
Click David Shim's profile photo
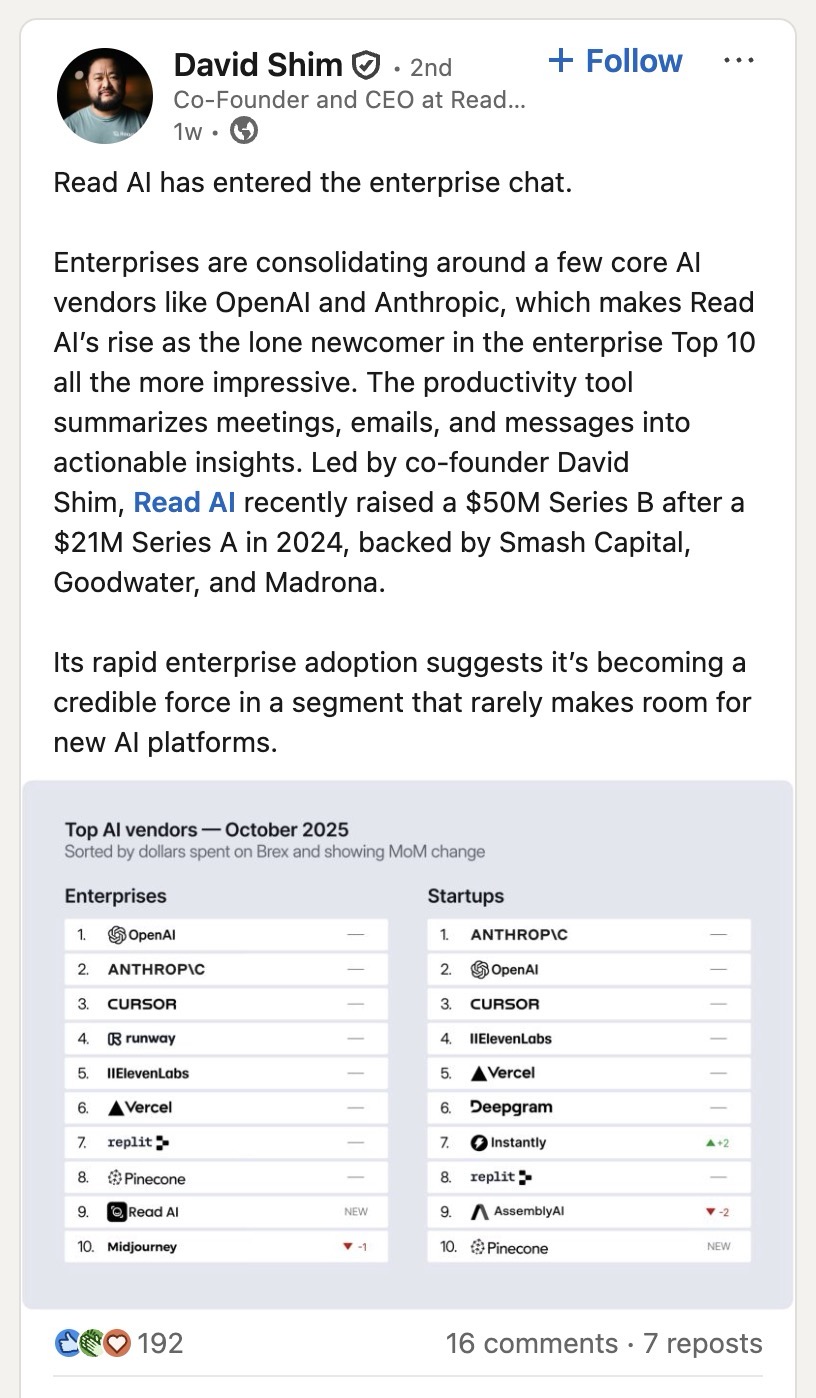tap(104, 95)
